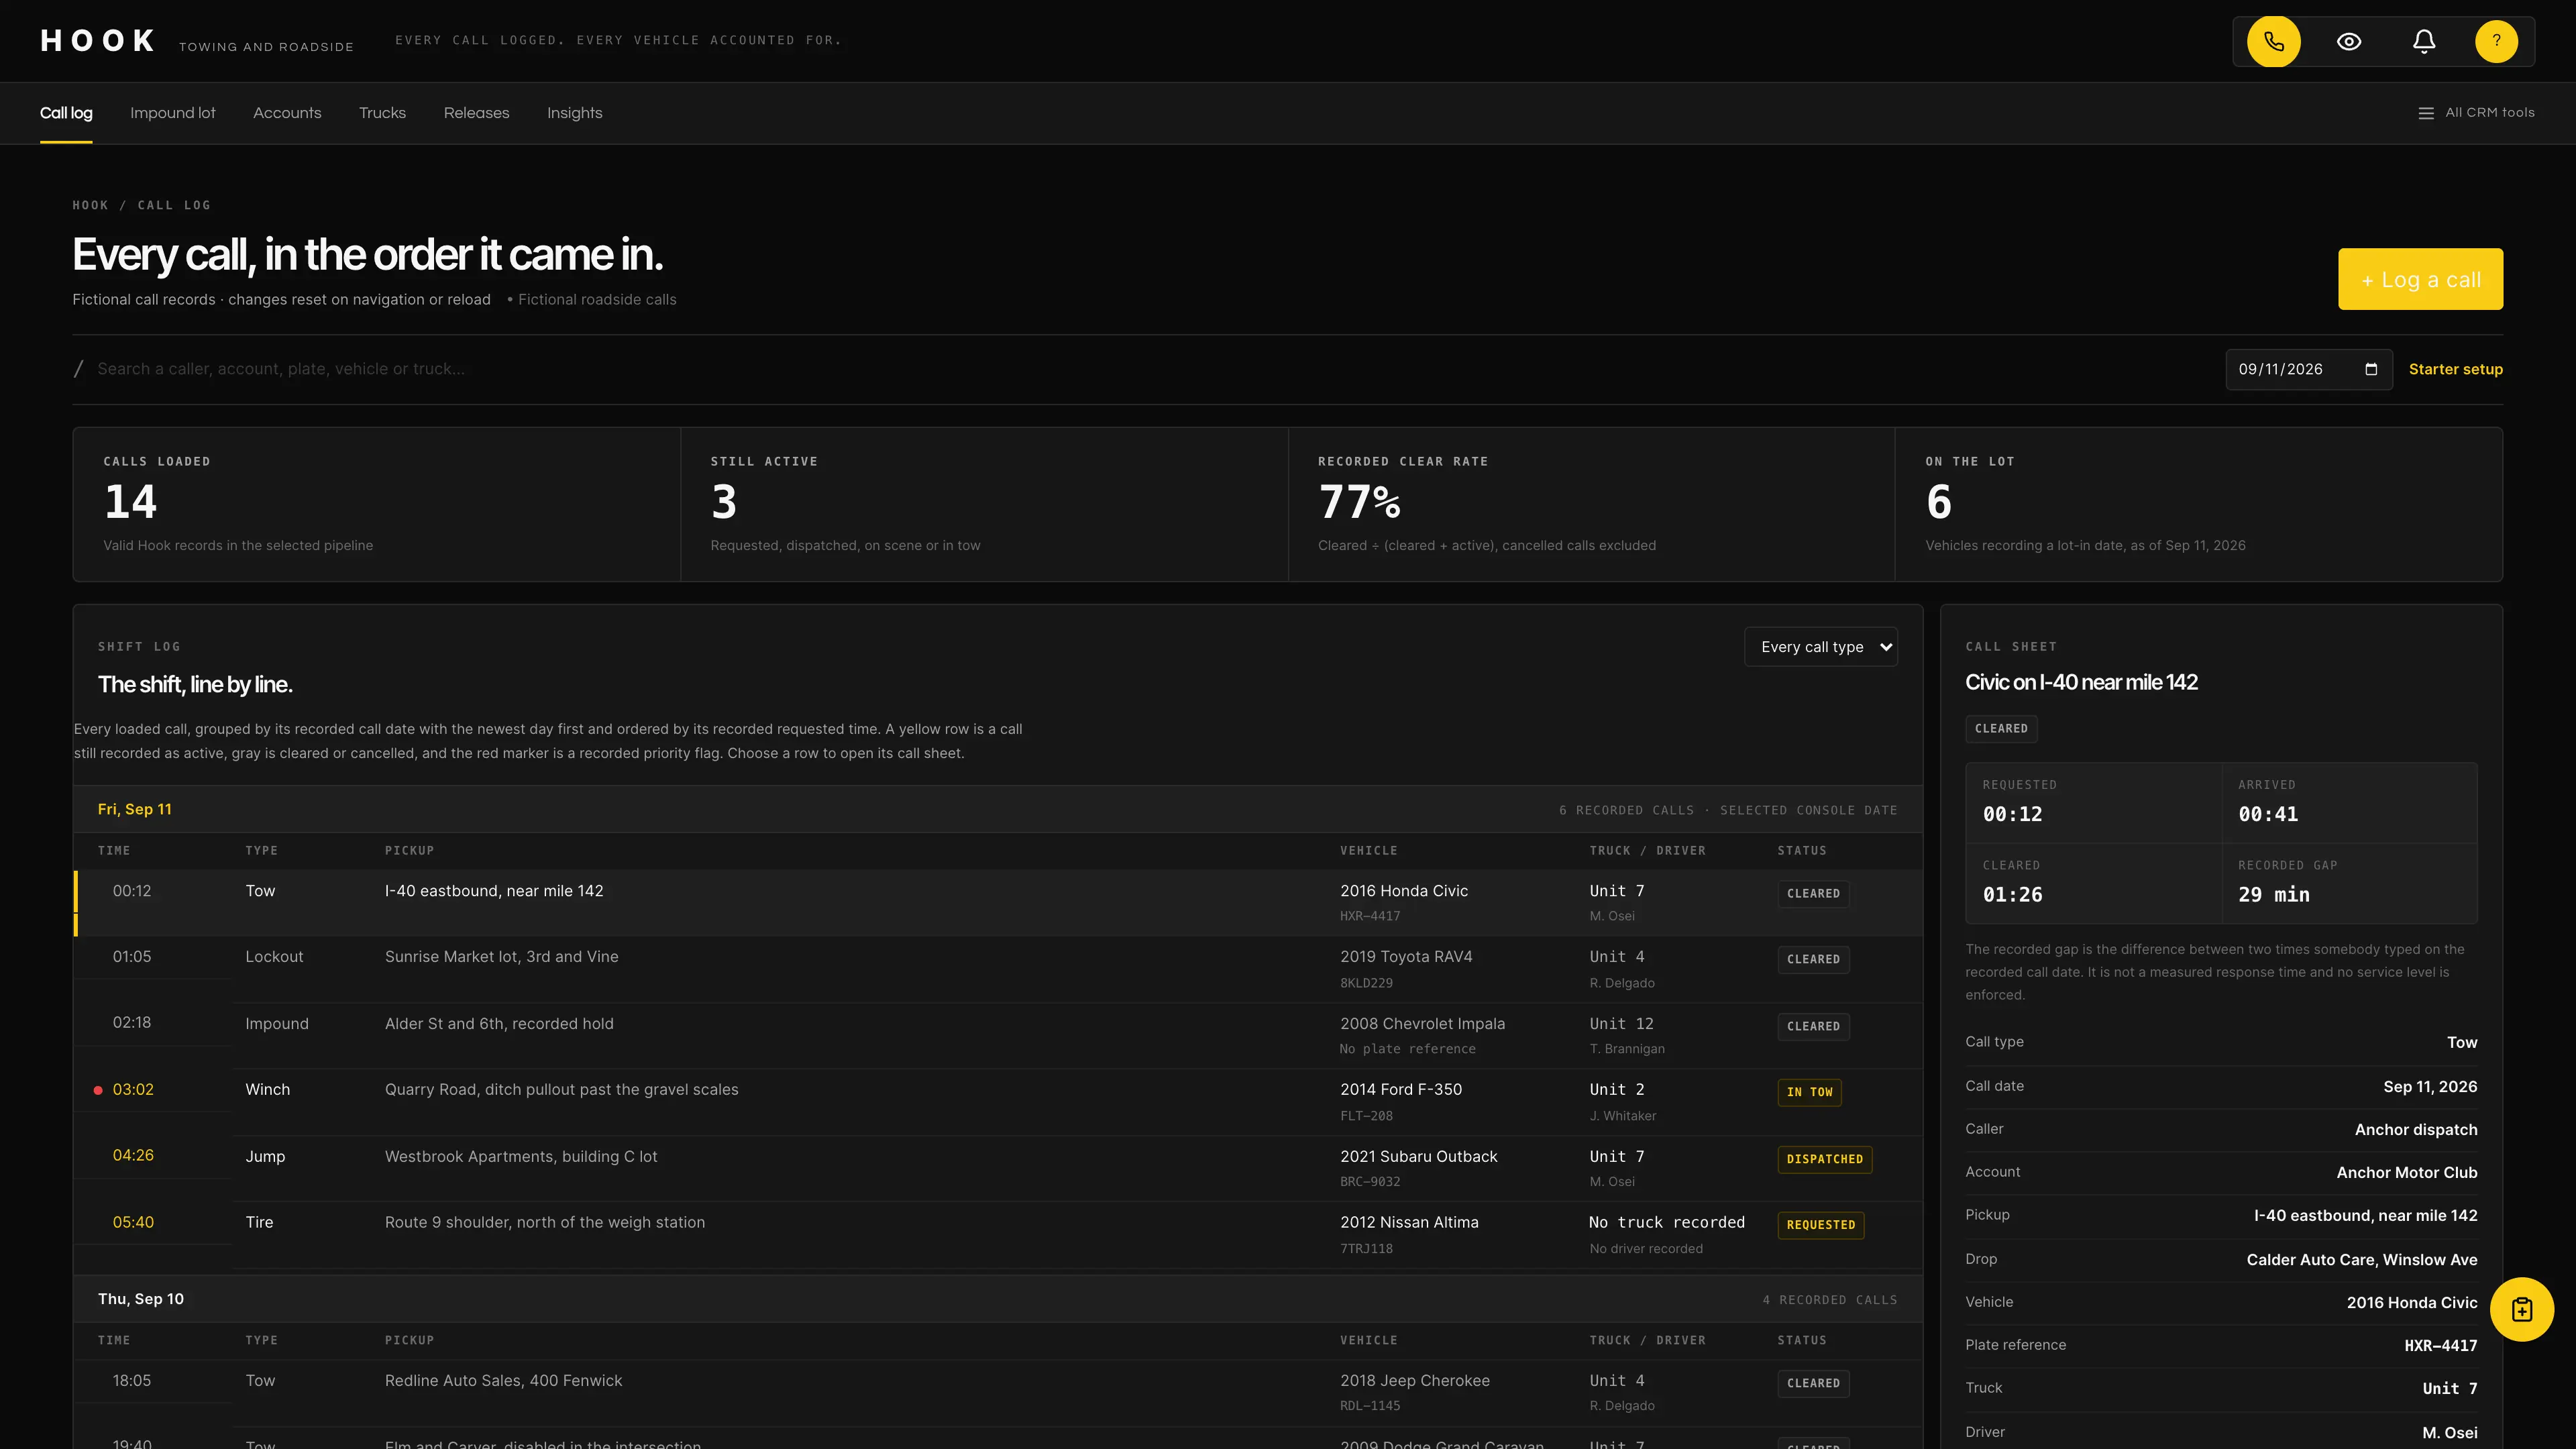Click the Still Active 3 stat card
Viewport: 2576px width, 1449px height.
pyautogui.click(x=984, y=504)
